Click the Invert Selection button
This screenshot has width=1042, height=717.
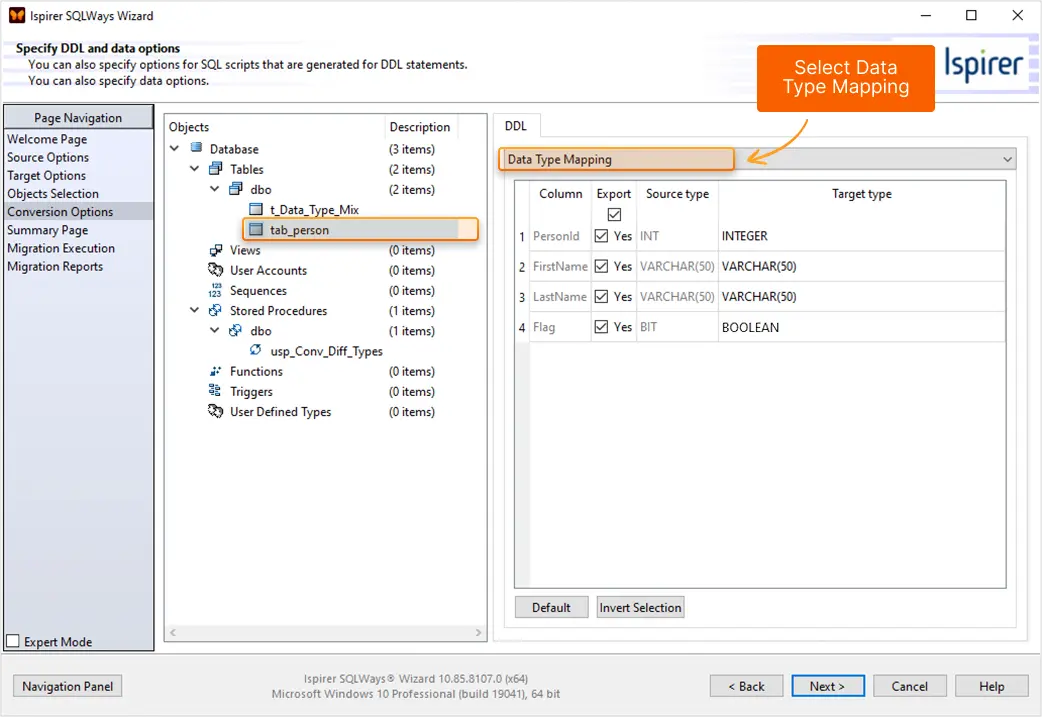pyautogui.click(x=640, y=607)
